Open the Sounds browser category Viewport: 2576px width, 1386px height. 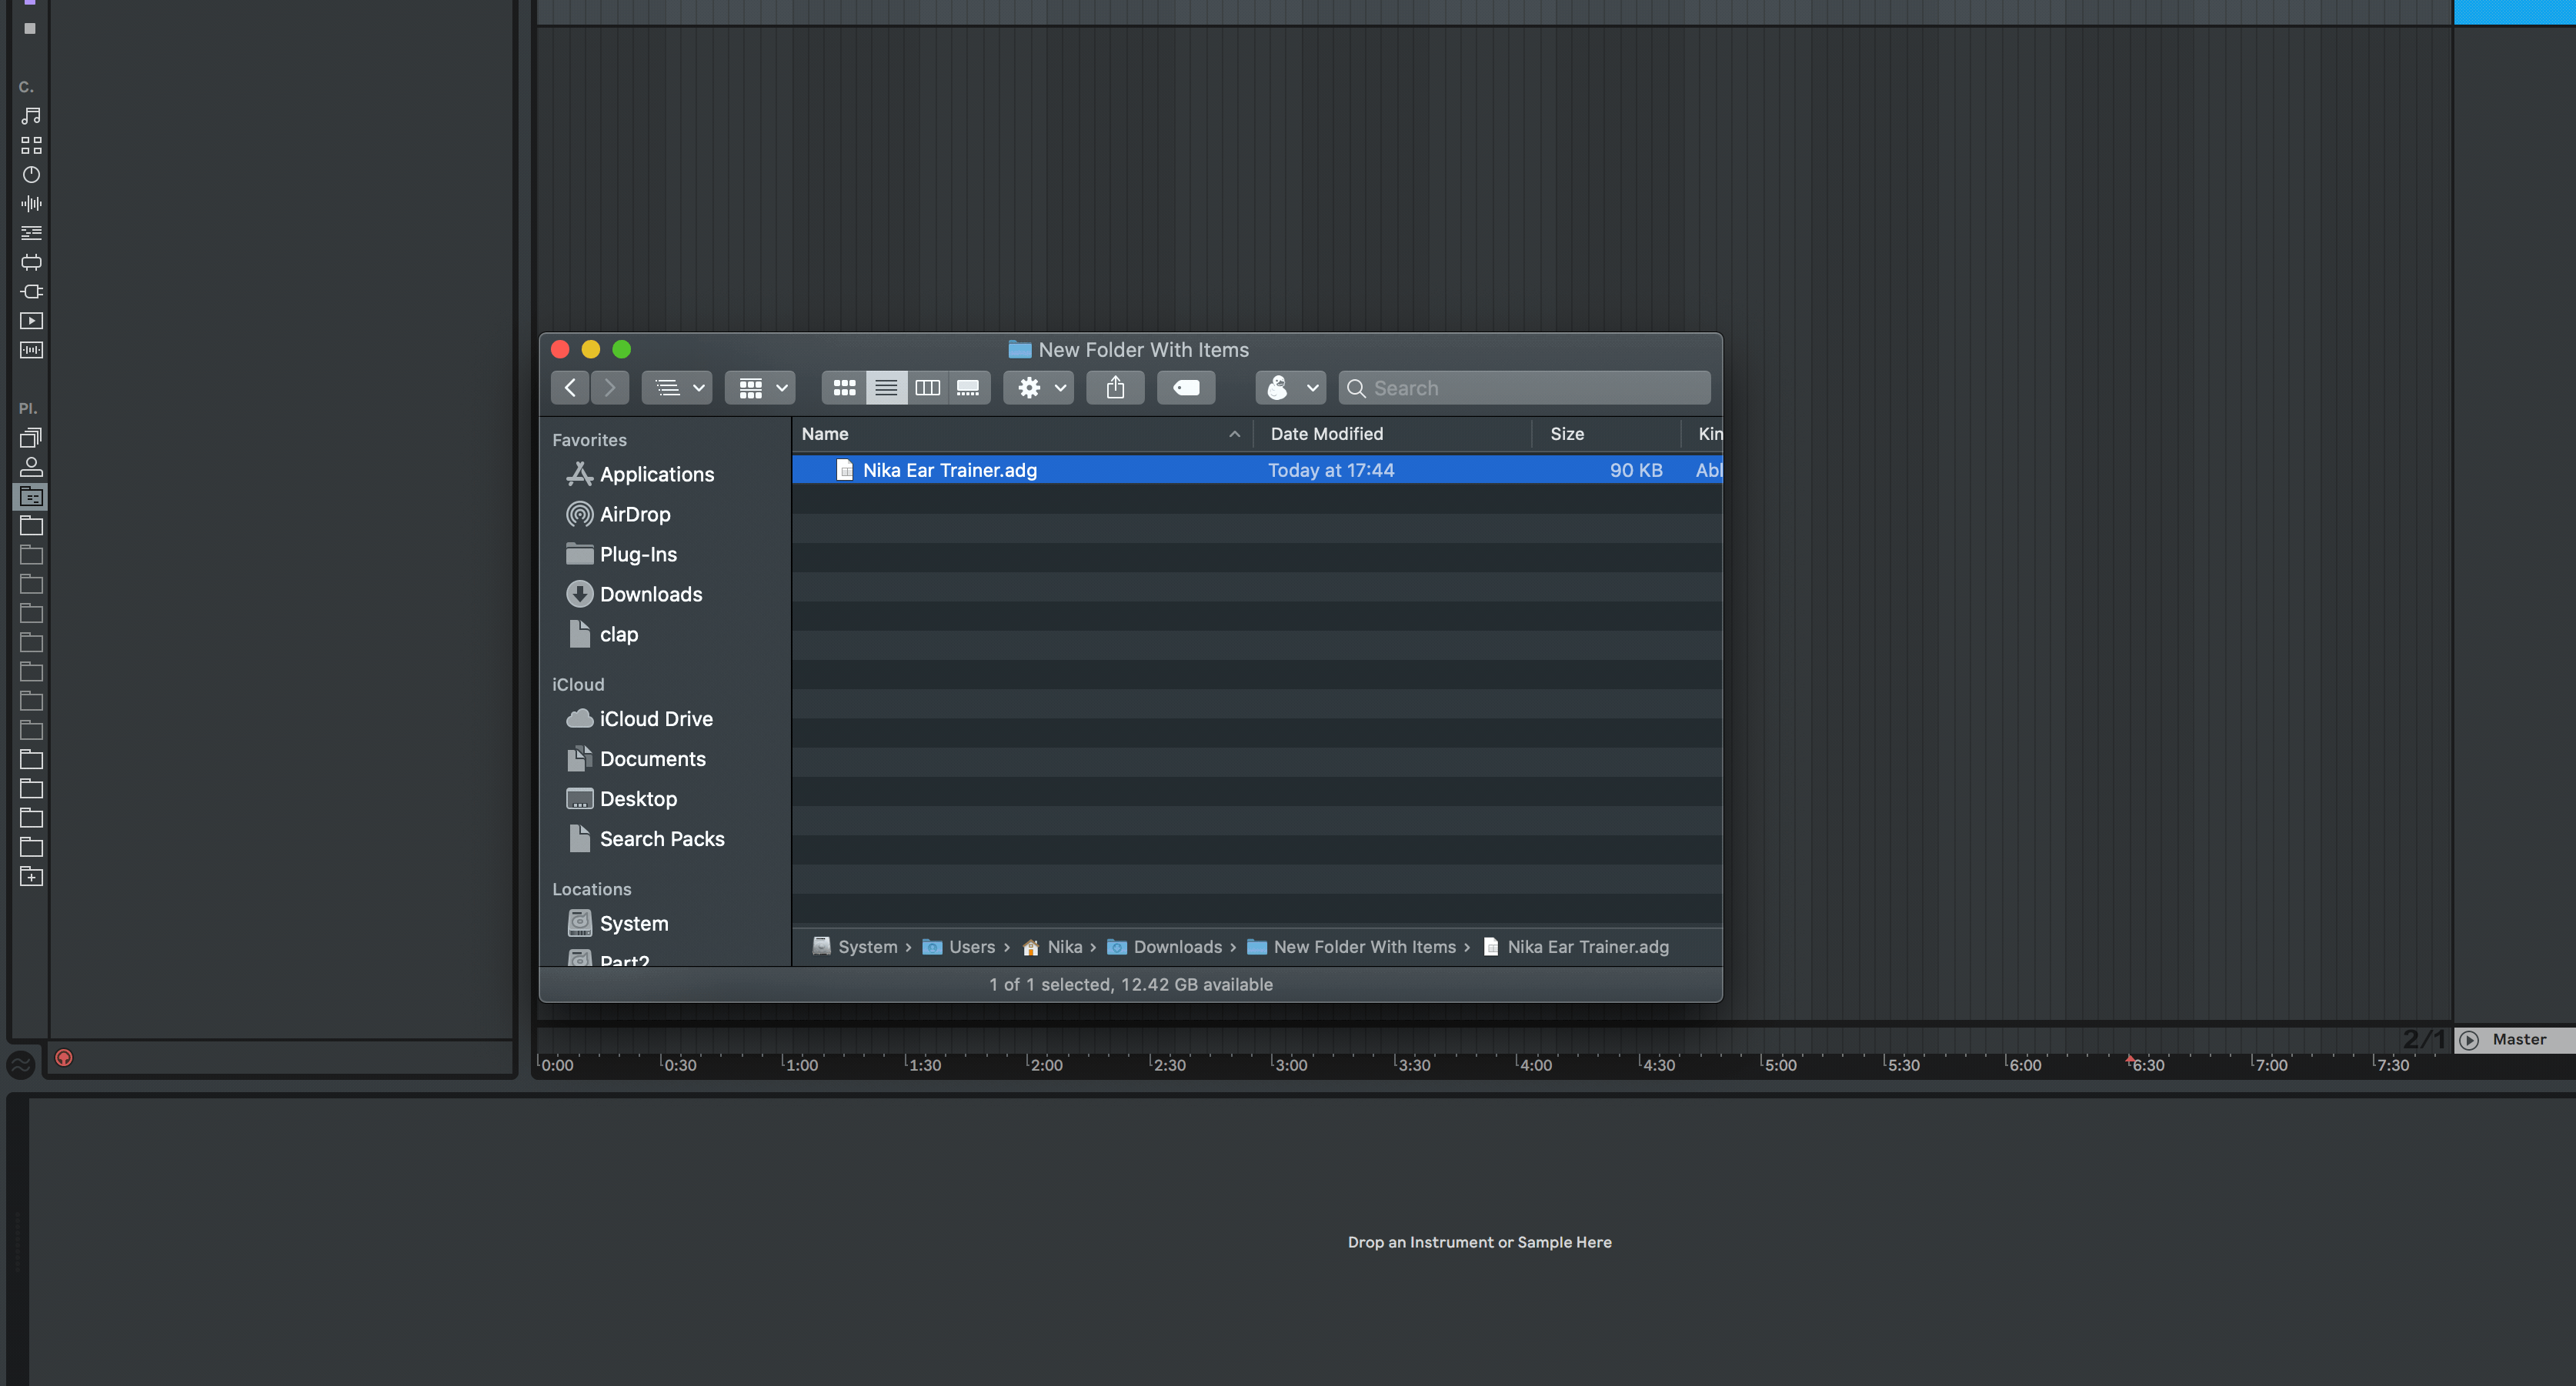31,116
